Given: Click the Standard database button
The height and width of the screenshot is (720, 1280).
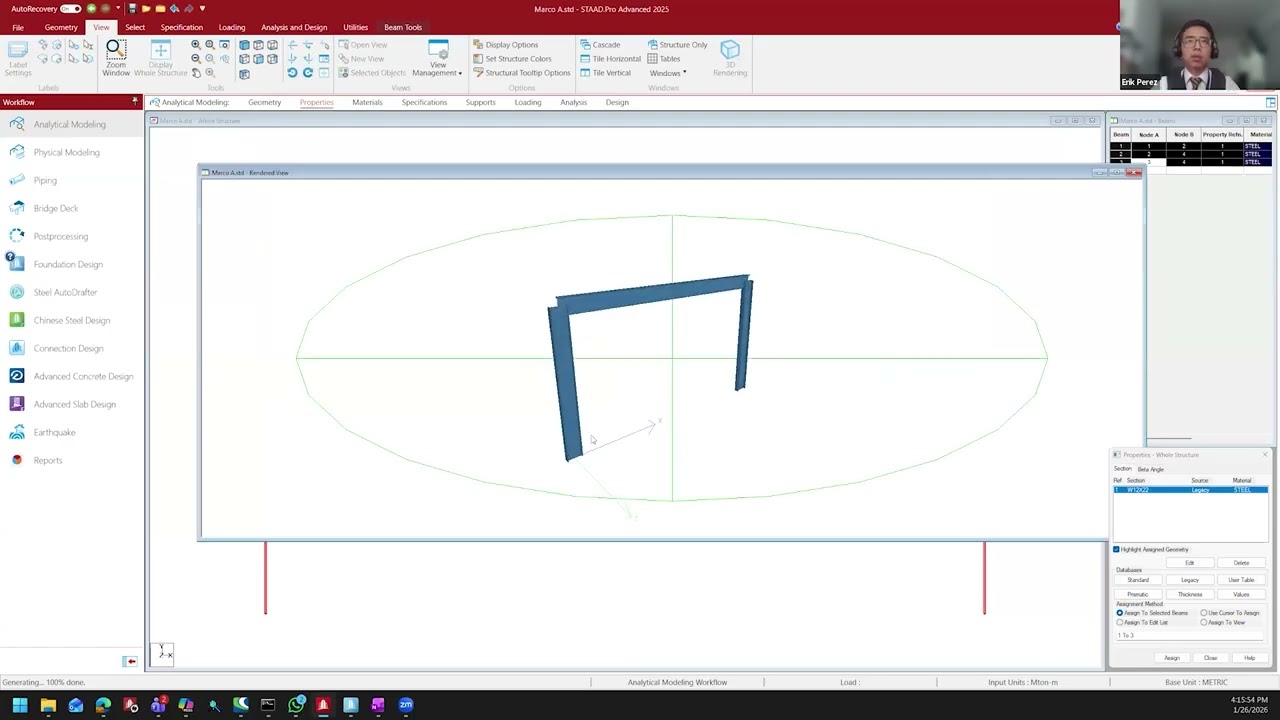Looking at the screenshot, I should tap(1138, 580).
